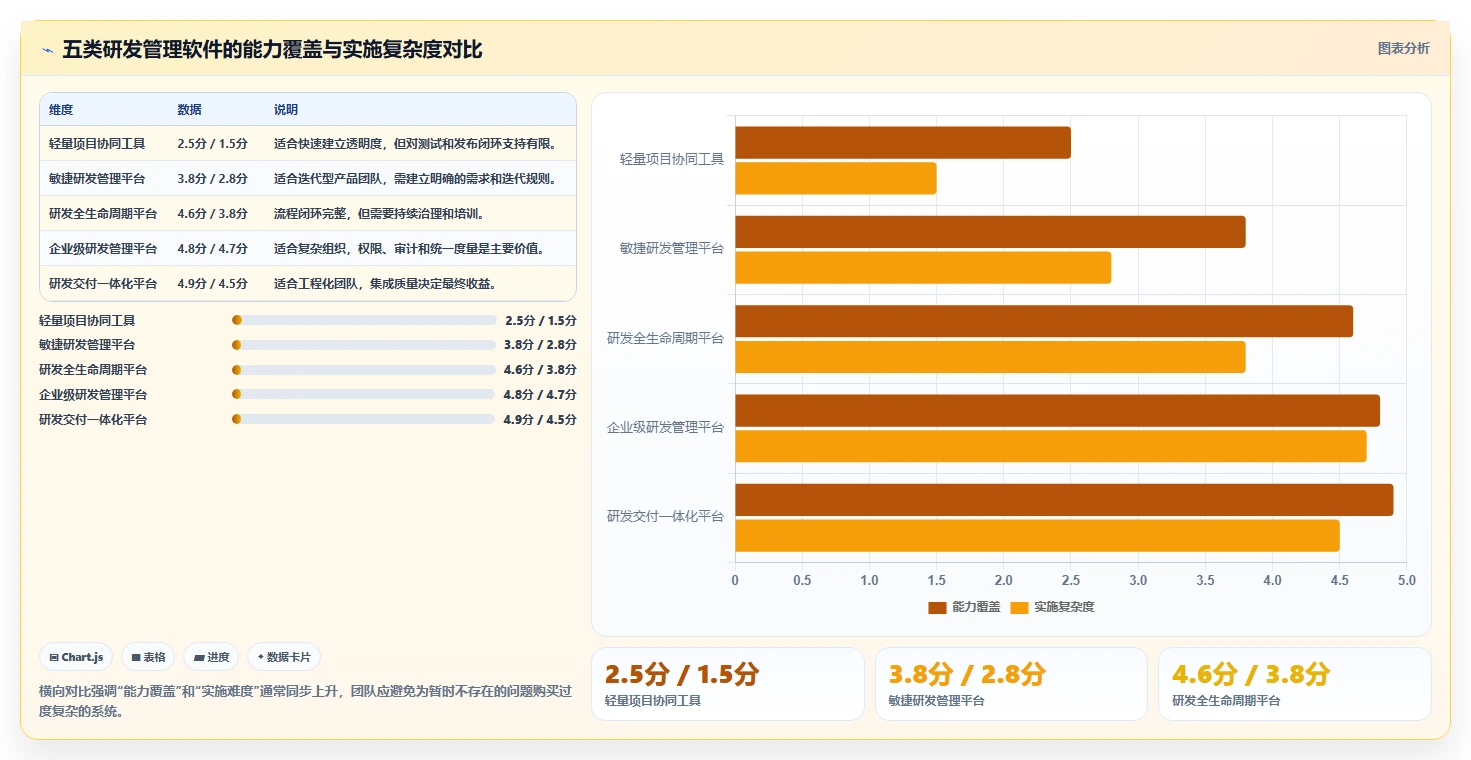Toggle the 能力覆盖 legend swatch

[x=937, y=607]
